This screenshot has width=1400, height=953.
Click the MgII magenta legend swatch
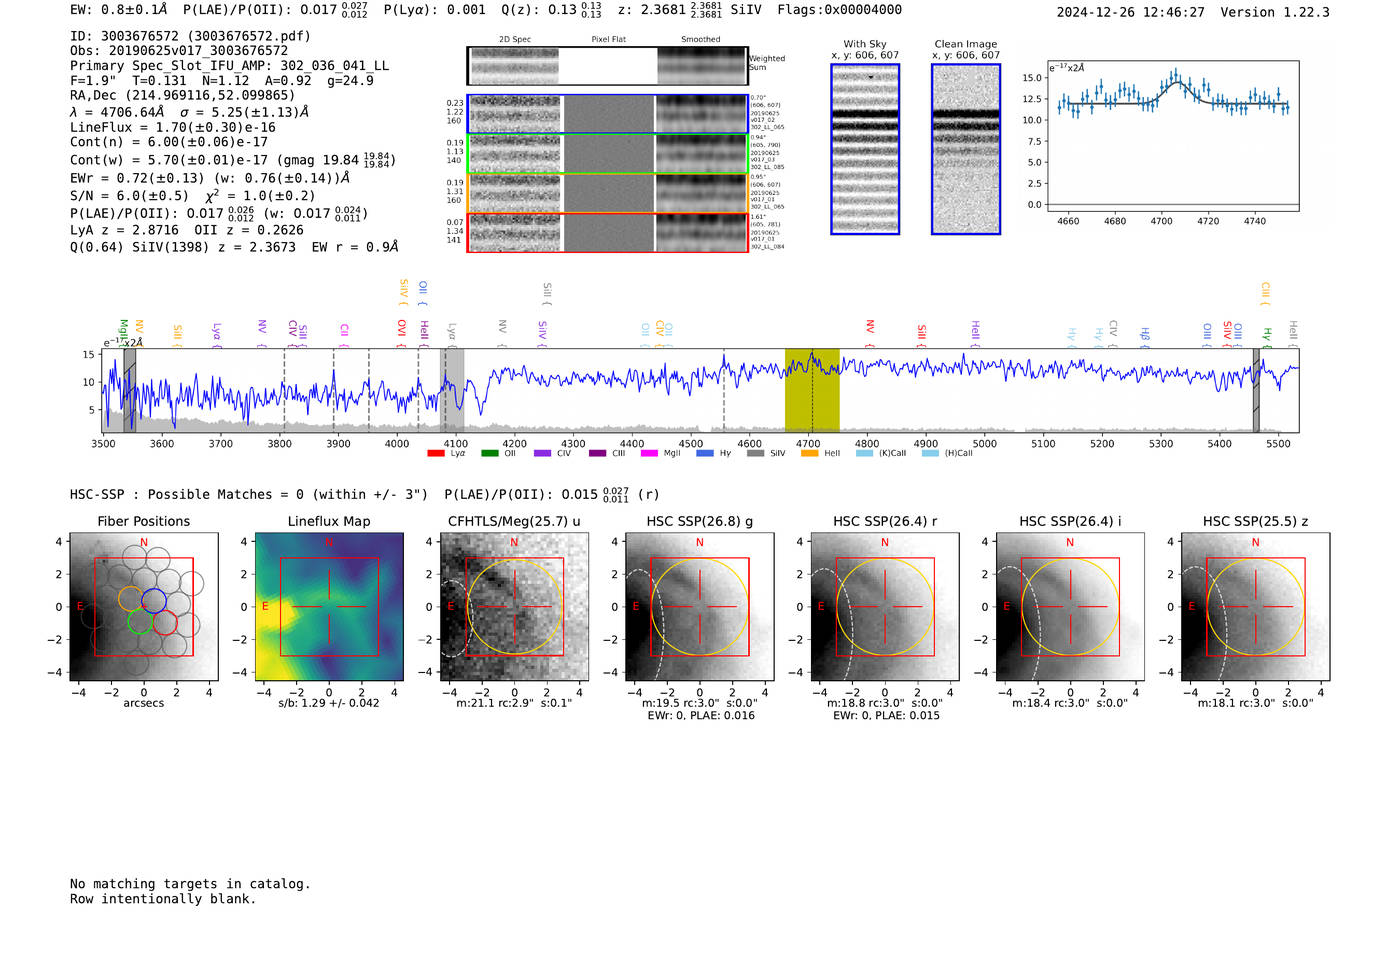pos(650,454)
